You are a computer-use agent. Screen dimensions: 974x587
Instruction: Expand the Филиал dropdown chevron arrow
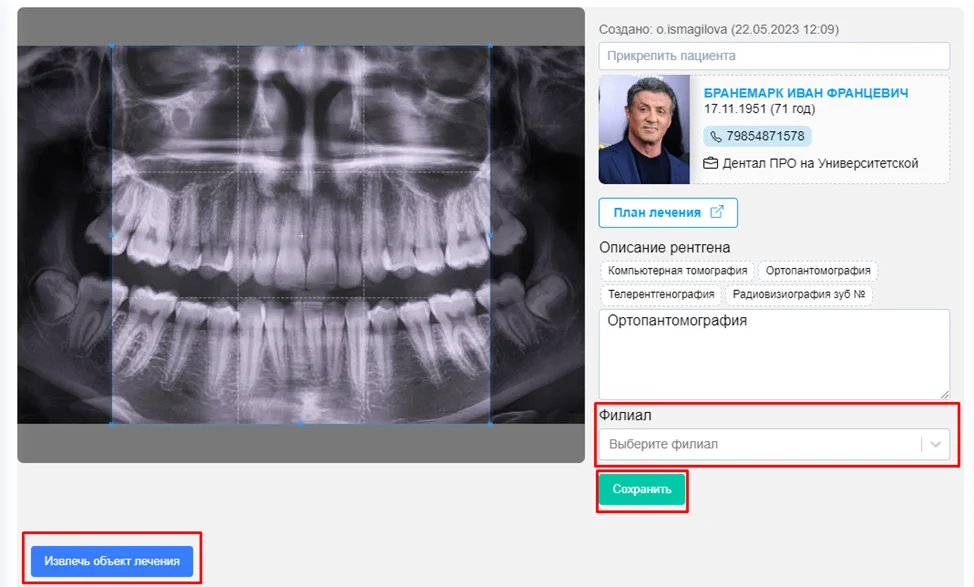(x=935, y=444)
